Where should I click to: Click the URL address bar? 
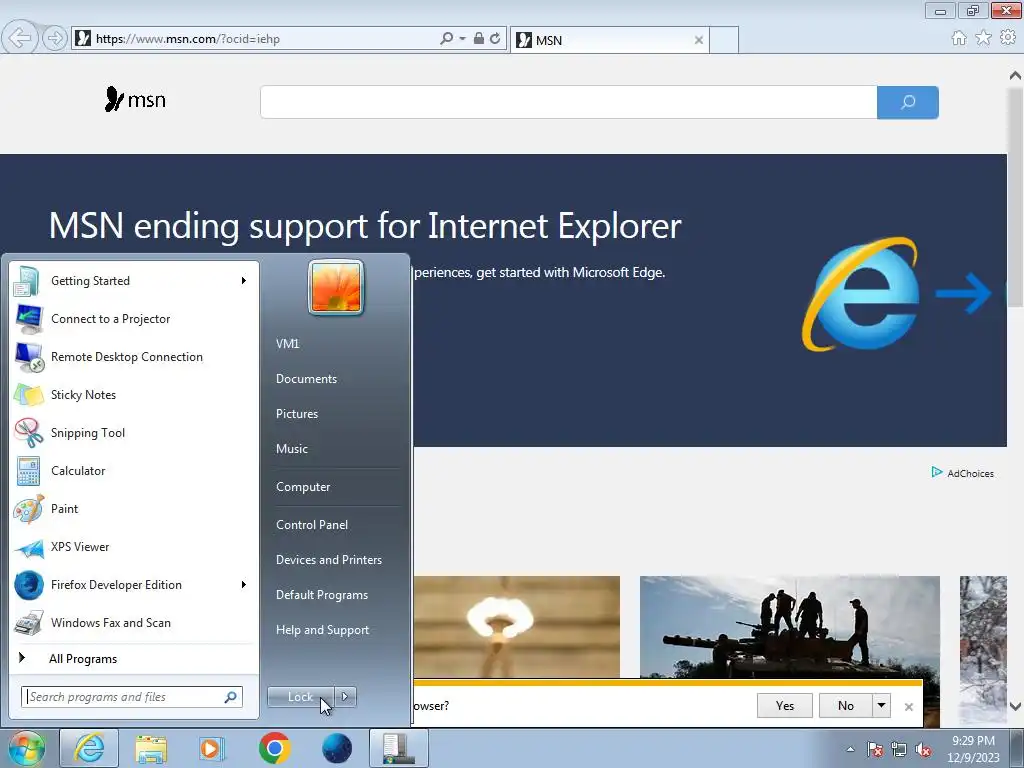pos(255,39)
